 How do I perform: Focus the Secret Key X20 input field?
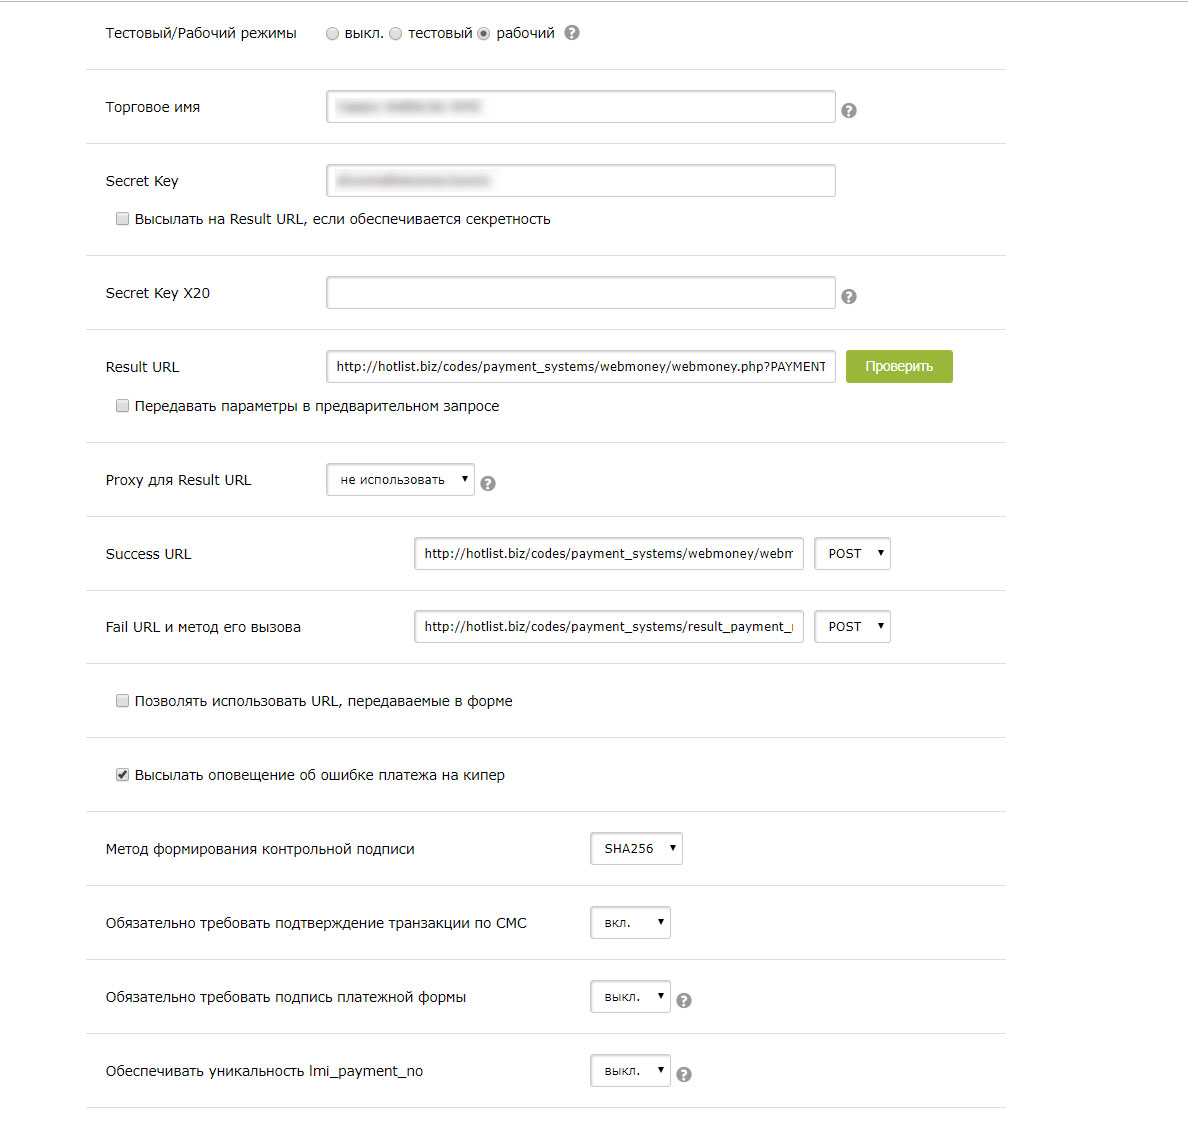tap(580, 293)
